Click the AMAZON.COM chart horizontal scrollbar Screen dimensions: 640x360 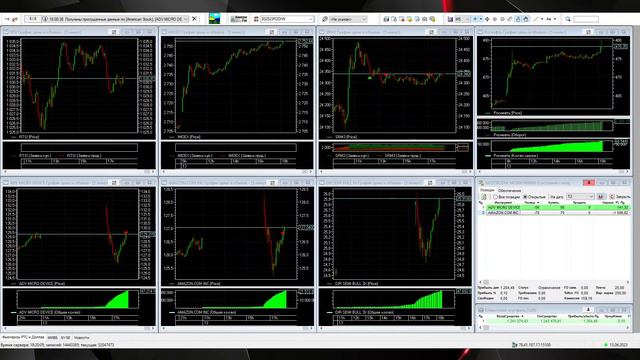pos(237,328)
